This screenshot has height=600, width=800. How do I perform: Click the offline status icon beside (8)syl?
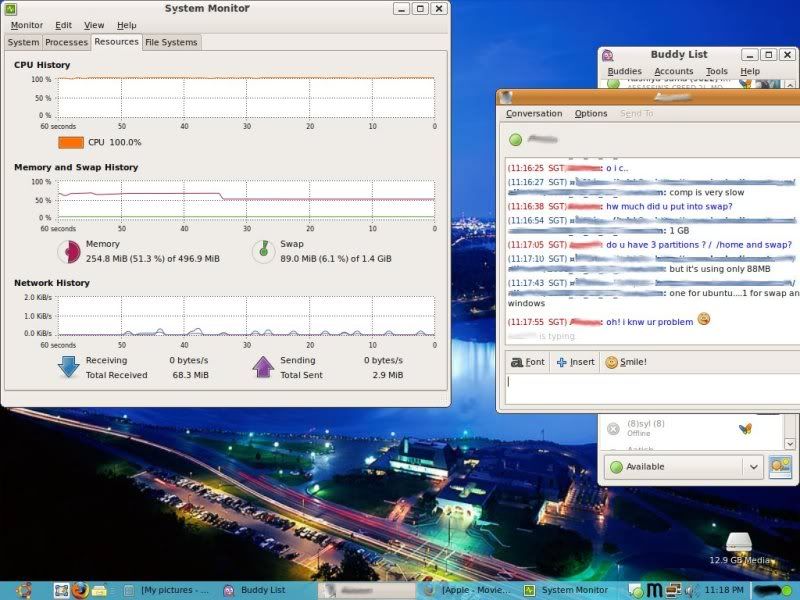613,429
